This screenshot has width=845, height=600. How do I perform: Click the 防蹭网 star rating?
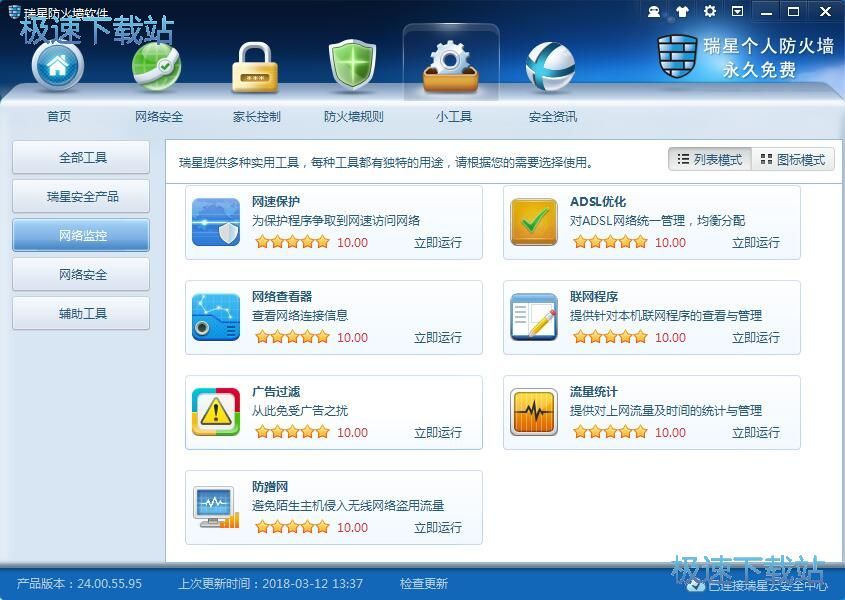click(x=292, y=527)
